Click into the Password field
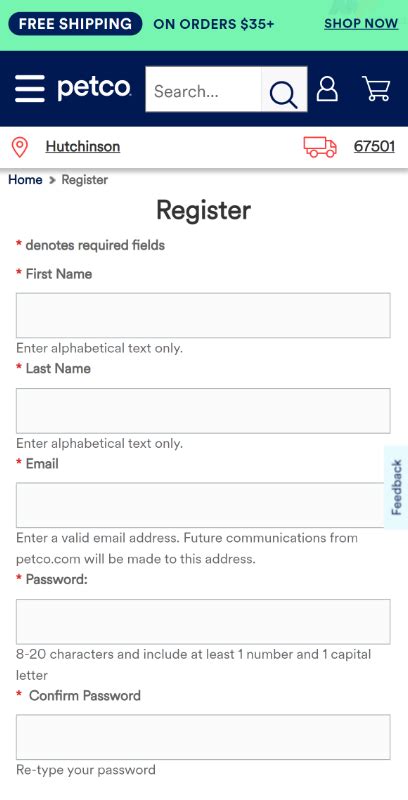The width and height of the screenshot is (408, 800). coord(203,621)
